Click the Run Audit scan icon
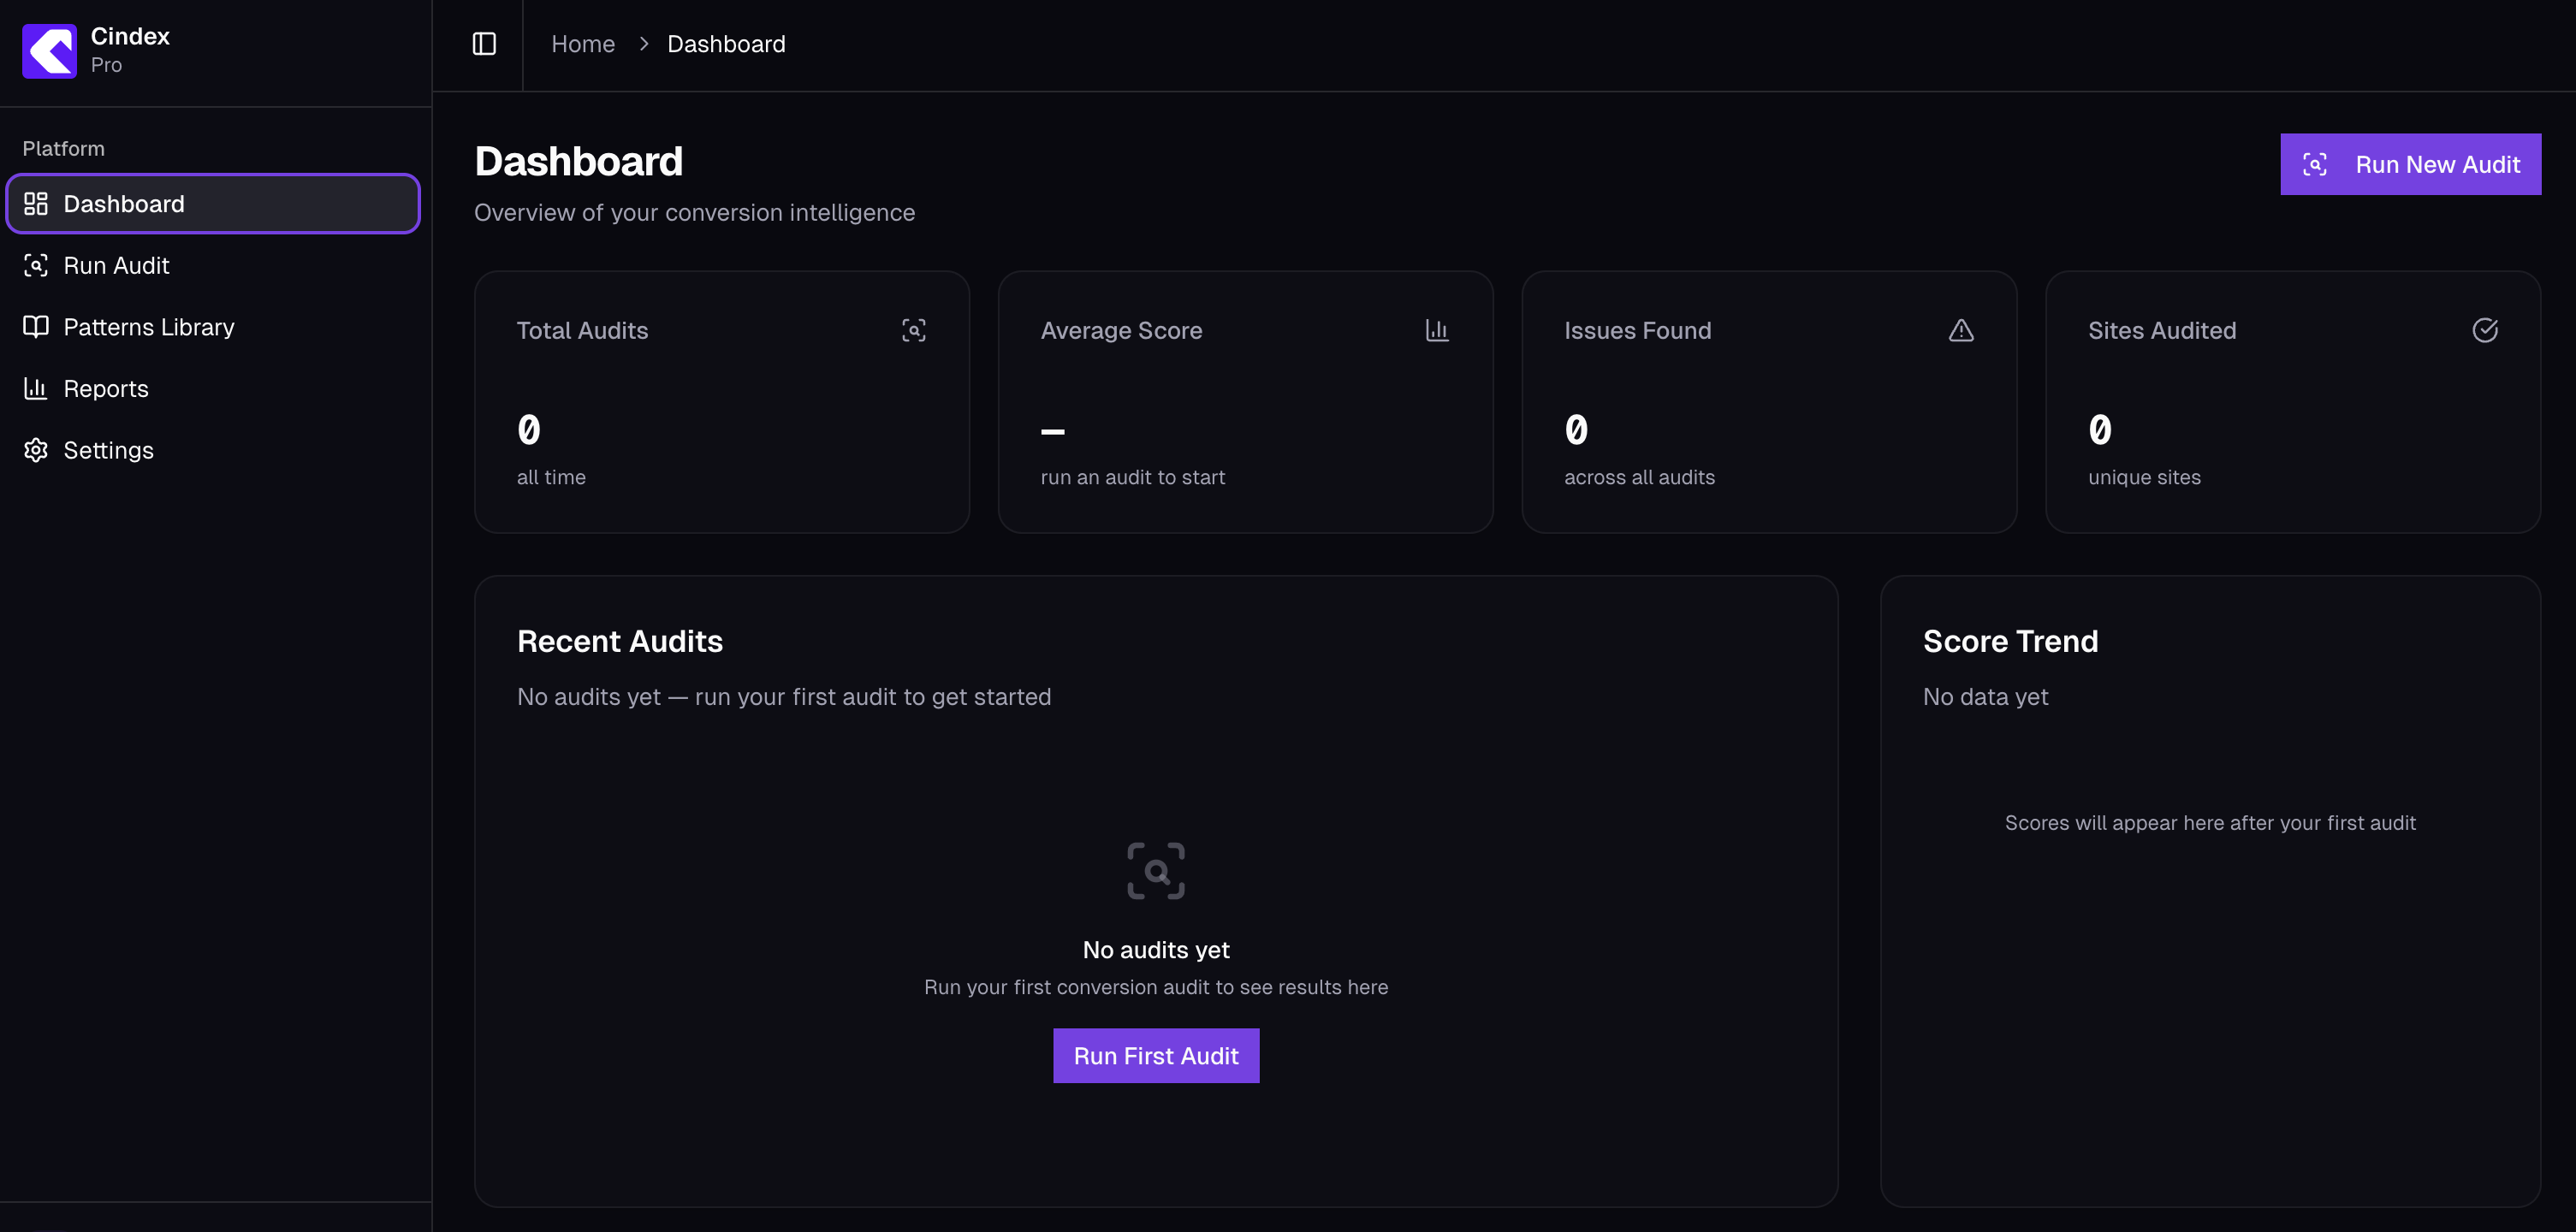 coord(36,265)
